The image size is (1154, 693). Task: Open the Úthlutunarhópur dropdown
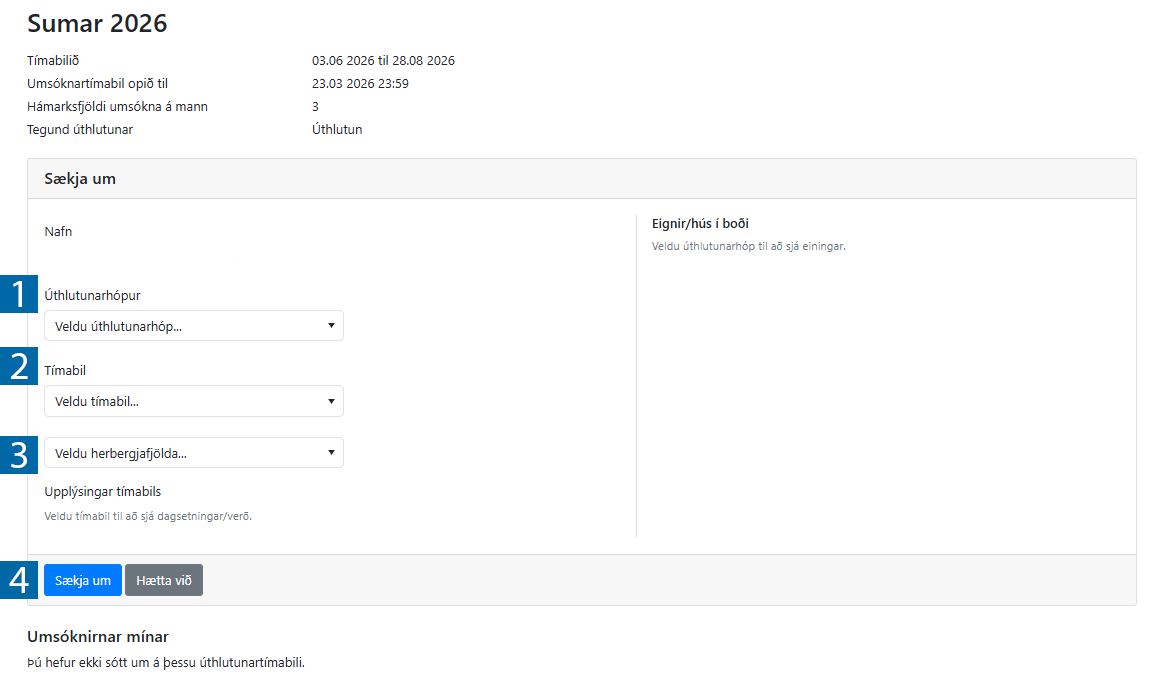pos(193,326)
